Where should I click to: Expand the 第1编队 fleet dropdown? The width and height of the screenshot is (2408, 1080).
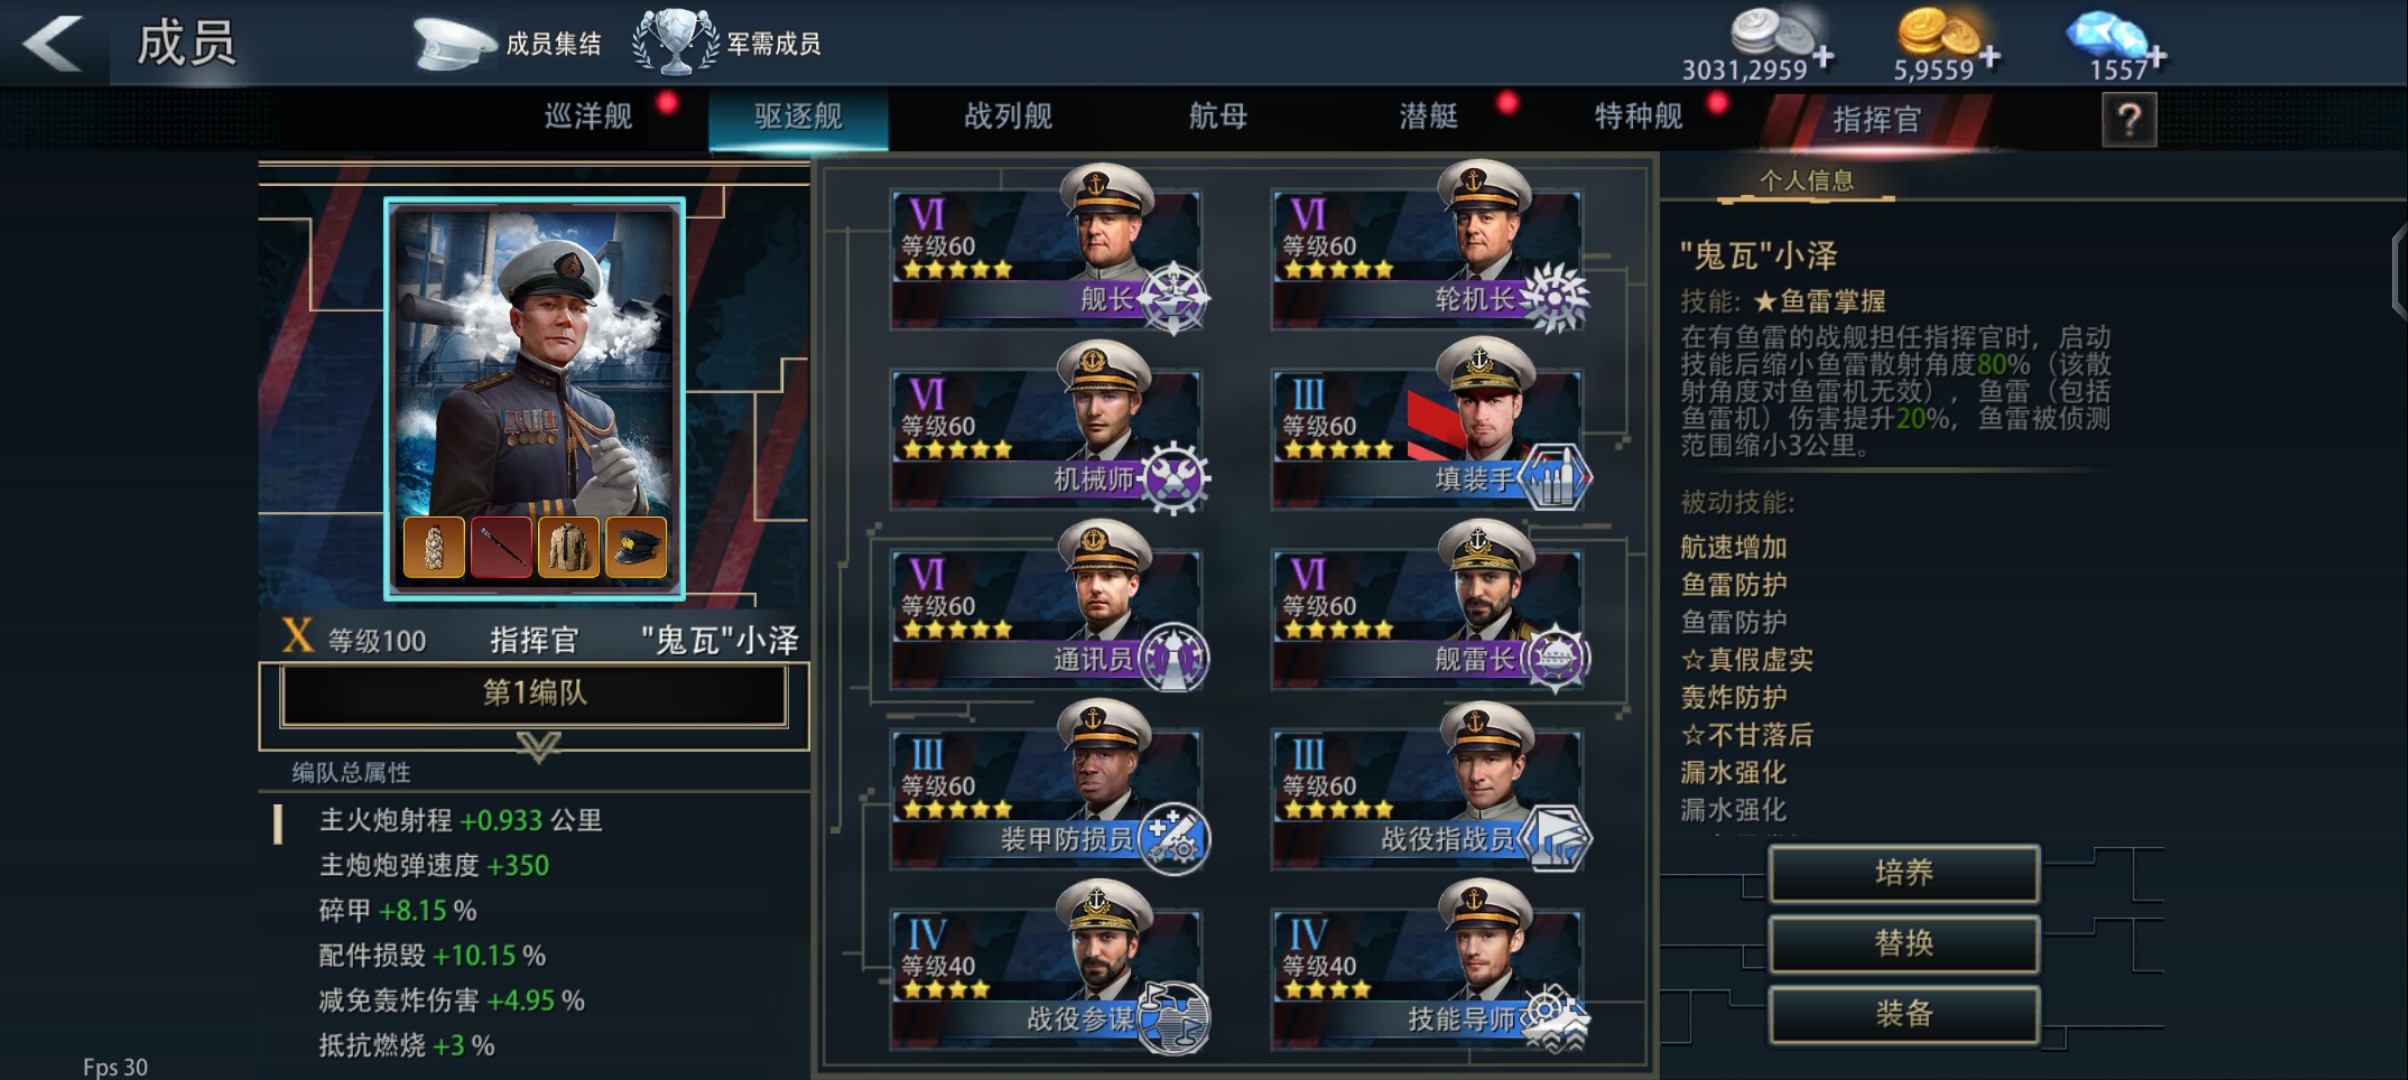click(534, 694)
